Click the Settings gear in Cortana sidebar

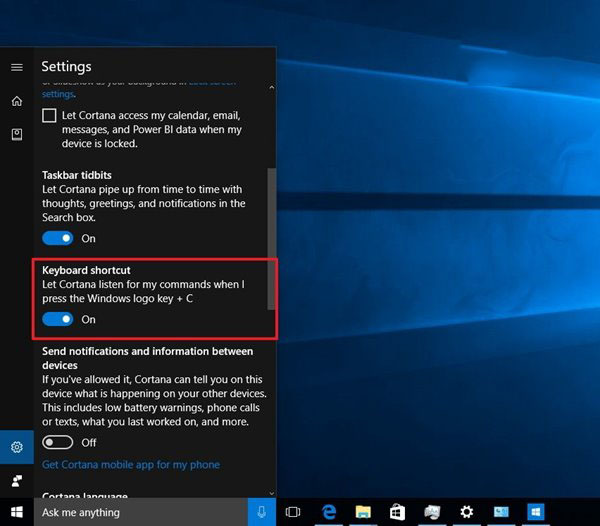(x=17, y=447)
